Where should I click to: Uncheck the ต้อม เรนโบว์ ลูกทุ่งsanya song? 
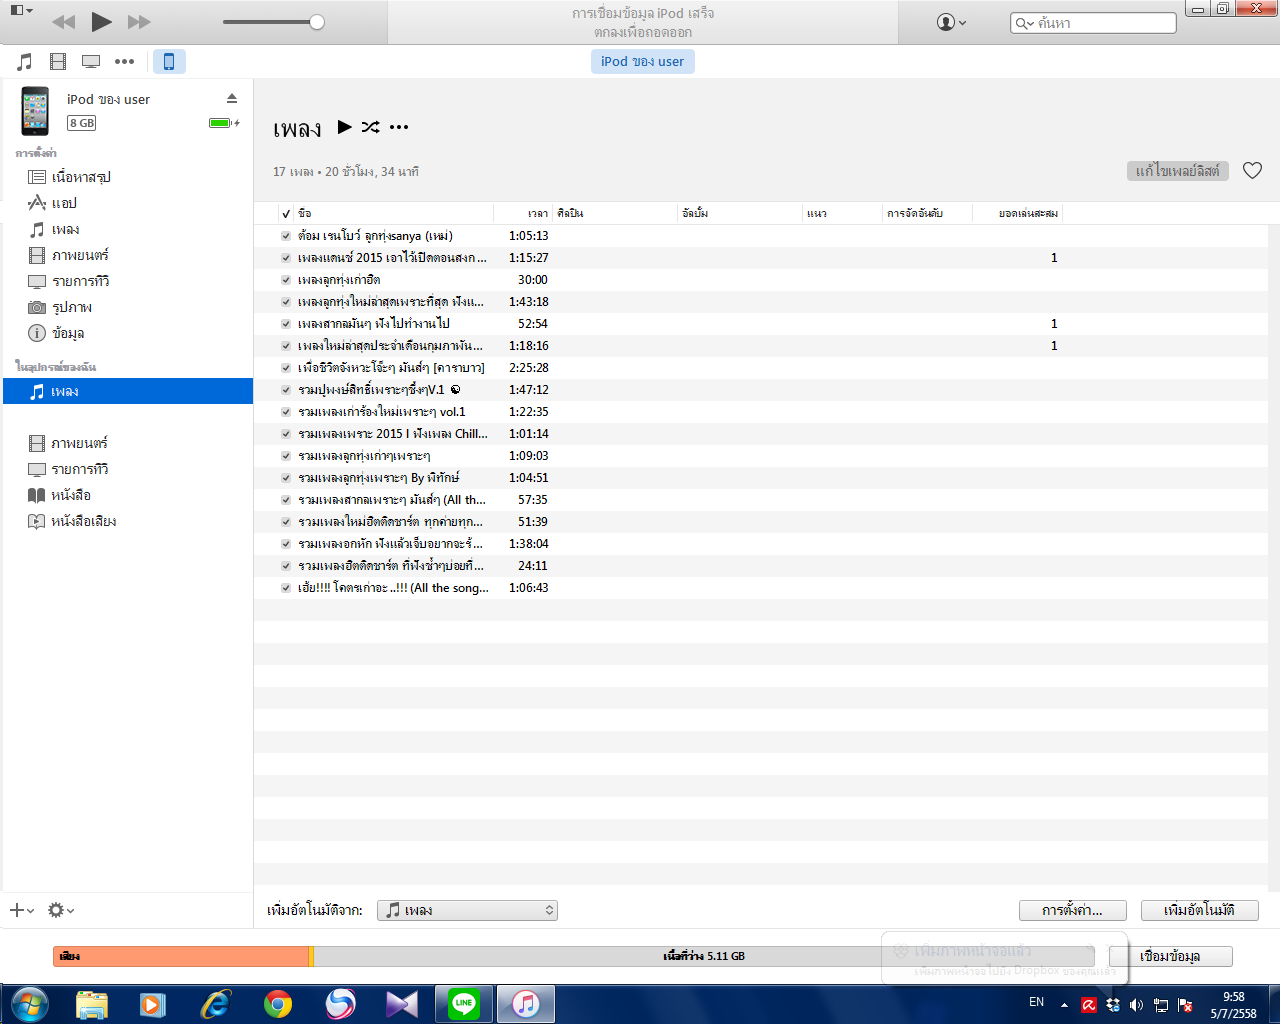286,236
